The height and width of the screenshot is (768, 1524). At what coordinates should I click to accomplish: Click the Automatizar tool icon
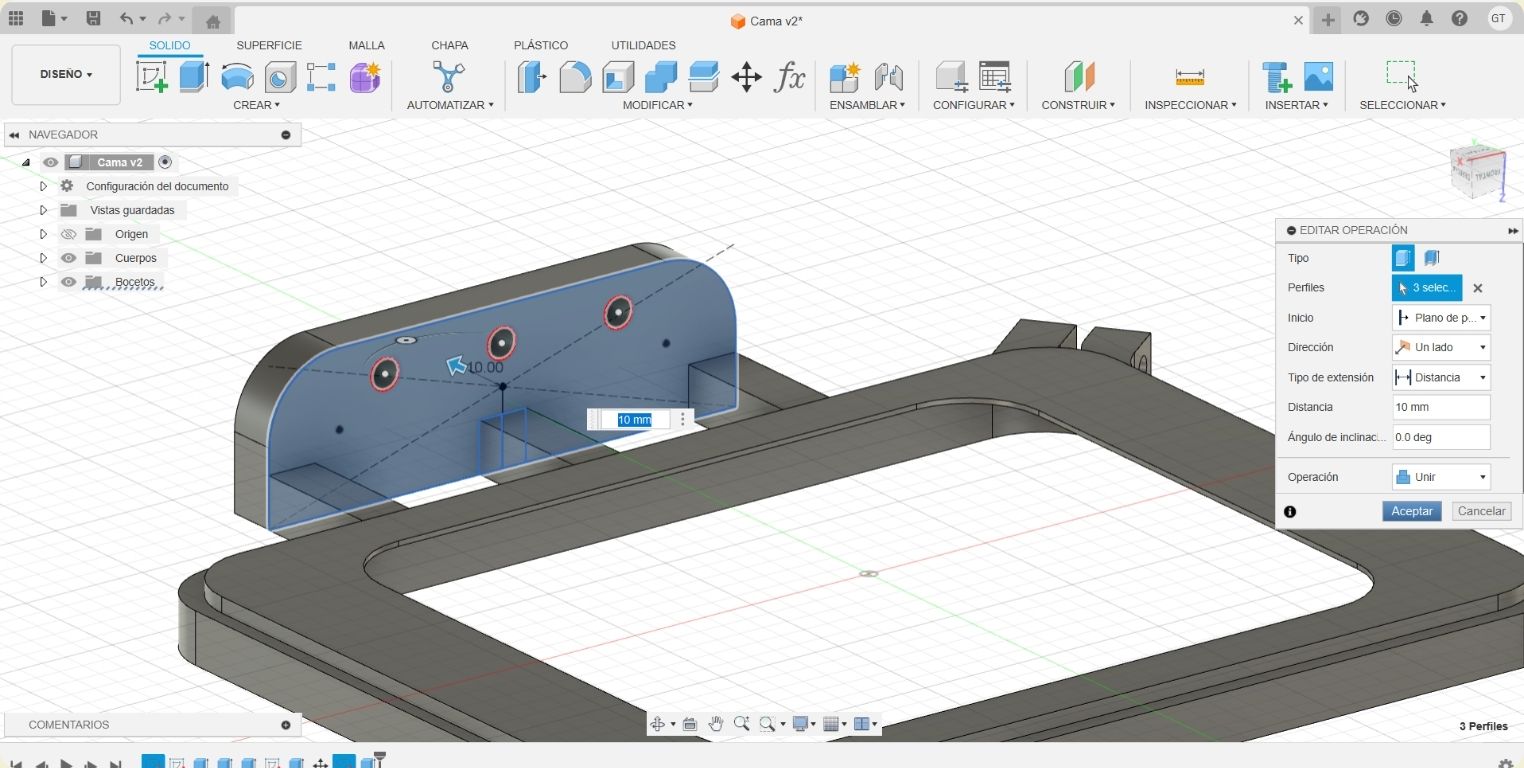(x=449, y=77)
